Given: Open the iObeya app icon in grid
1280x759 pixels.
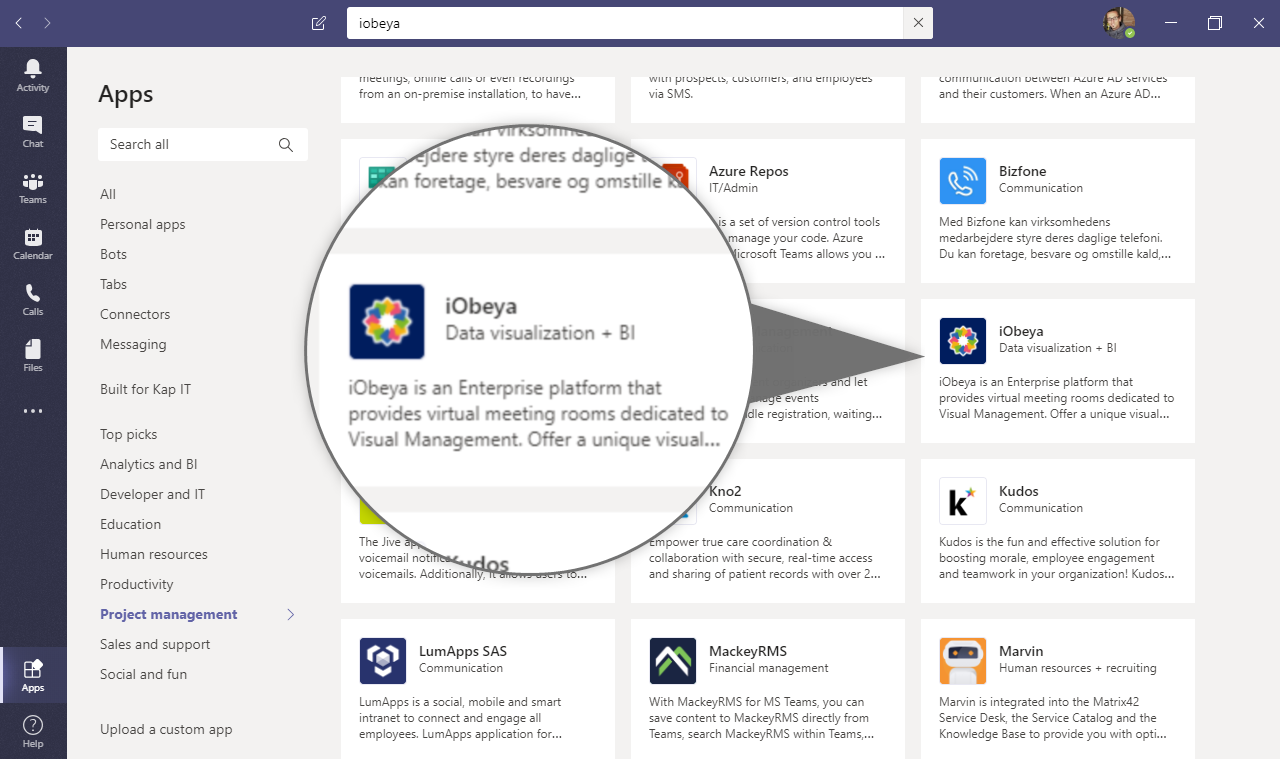Looking at the screenshot, I should tap(963, 341).
